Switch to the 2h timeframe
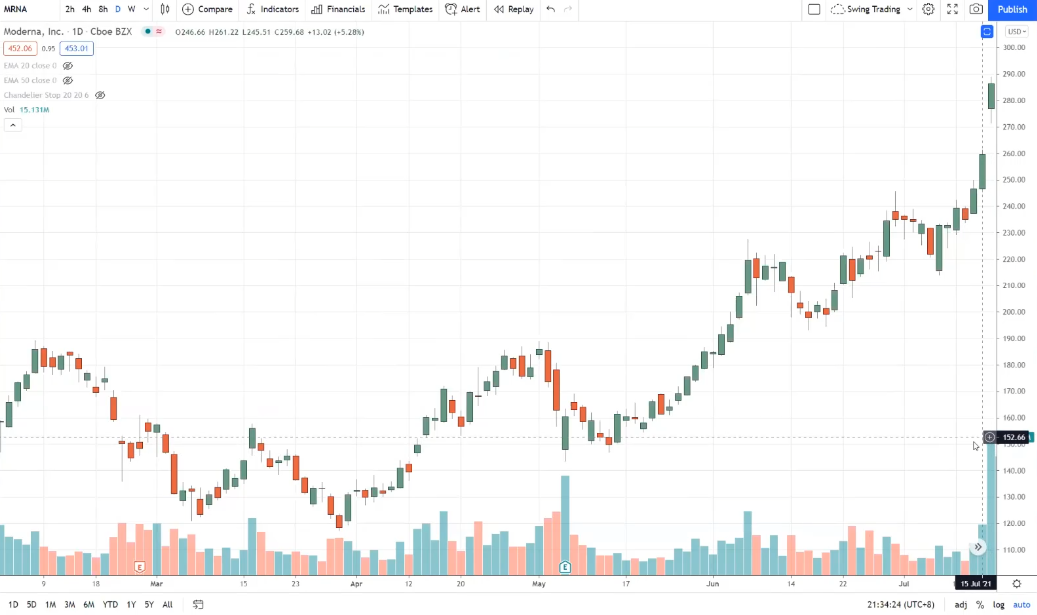 pyautogui.click(x=70, y=9)
